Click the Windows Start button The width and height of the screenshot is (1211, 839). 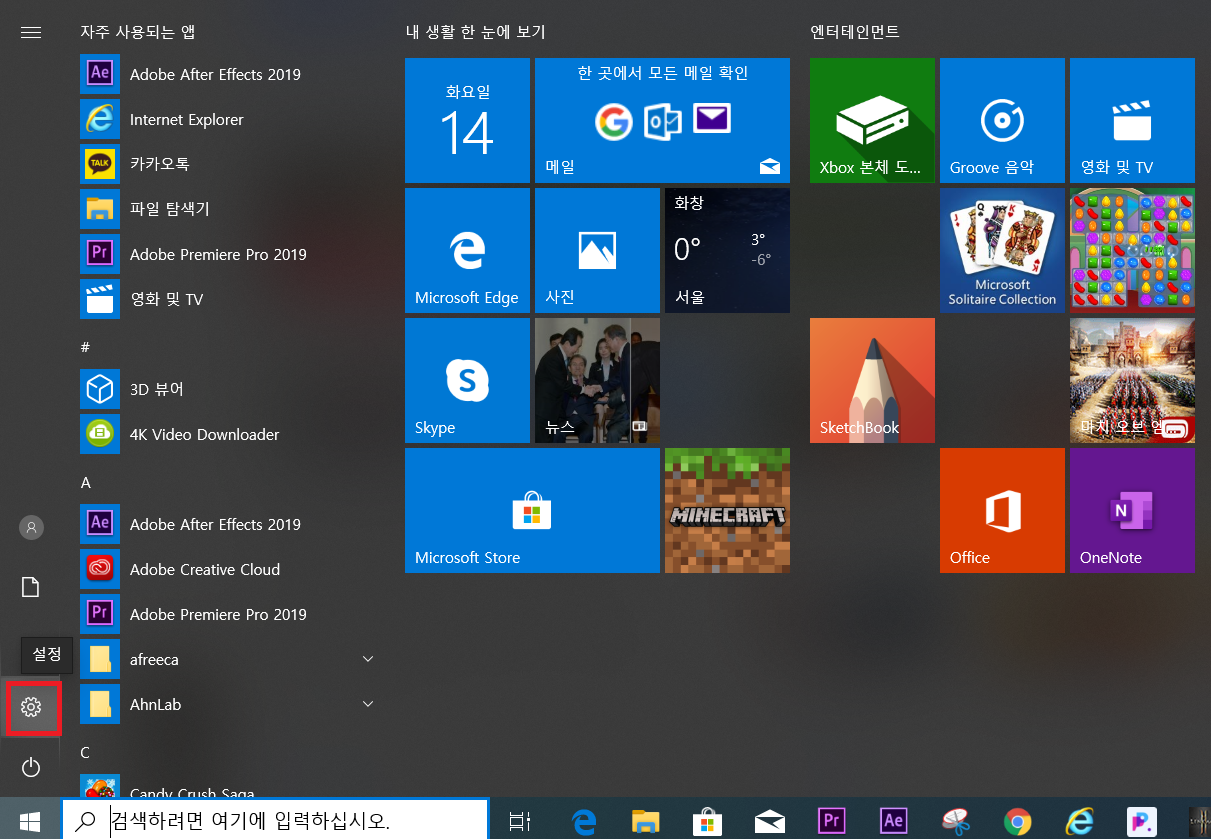click(30, 821)
